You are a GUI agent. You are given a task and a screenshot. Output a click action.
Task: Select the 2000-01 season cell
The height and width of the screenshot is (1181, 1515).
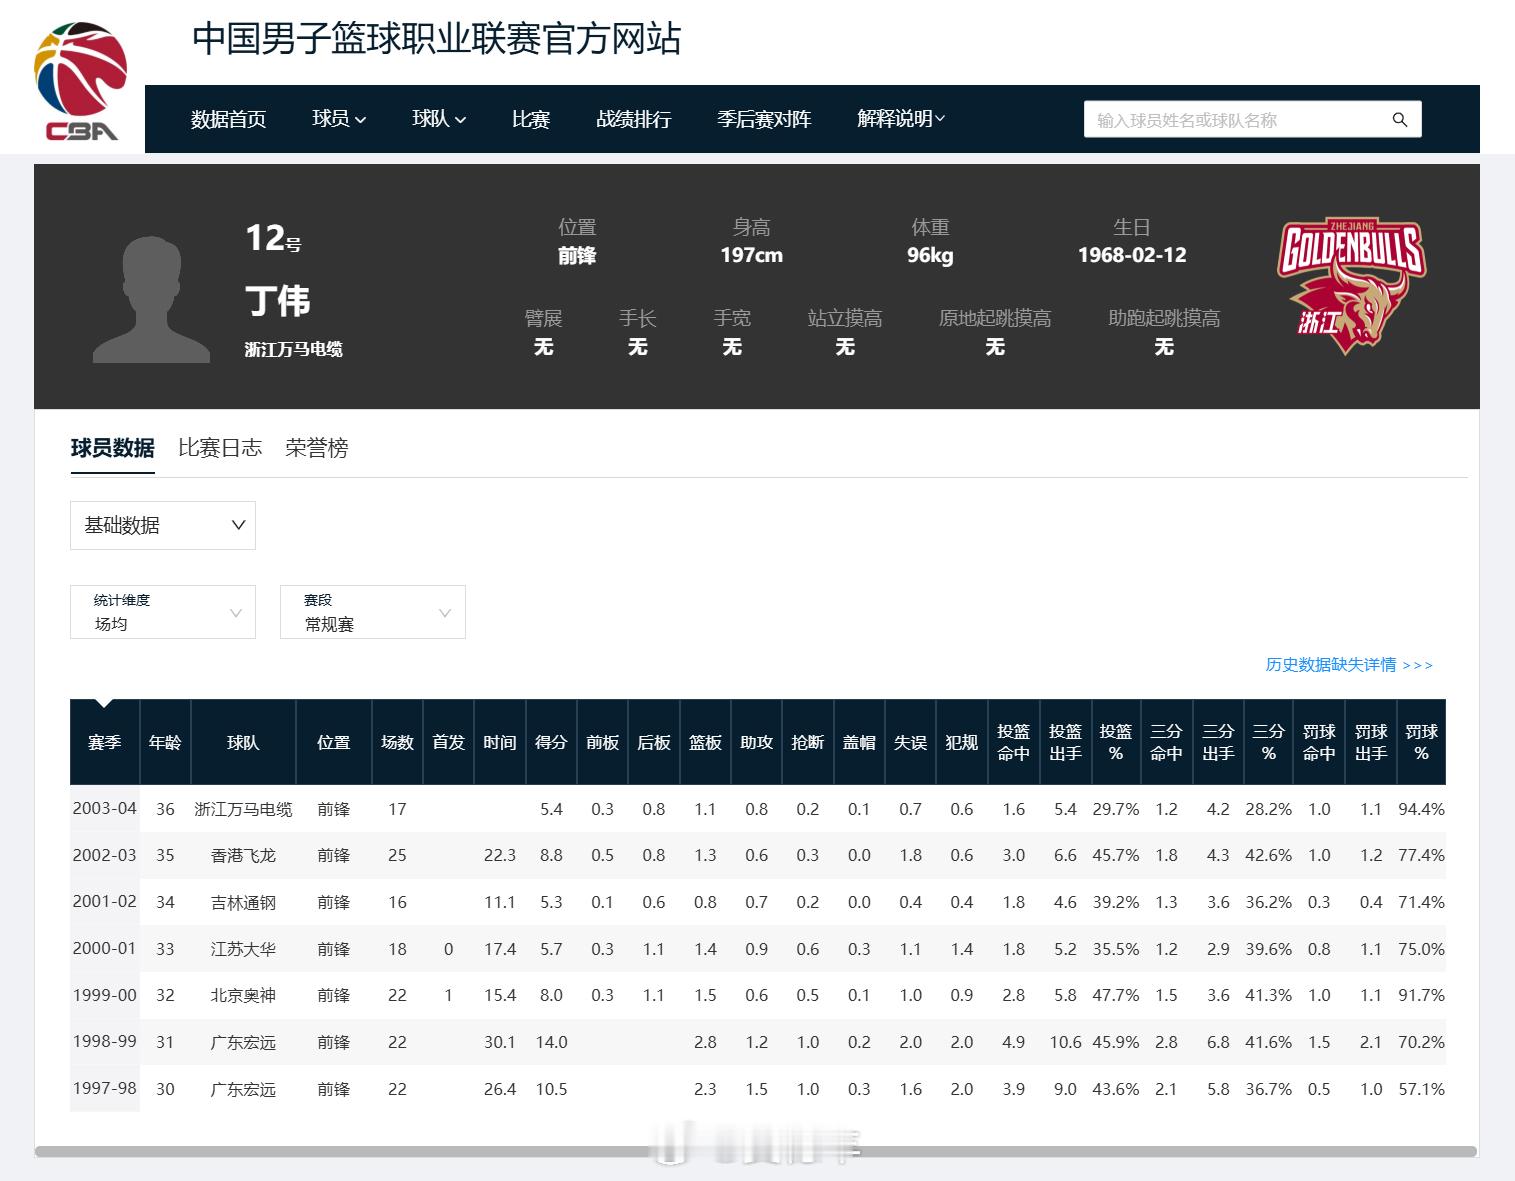pyautogui.click(x=104, y=949)
